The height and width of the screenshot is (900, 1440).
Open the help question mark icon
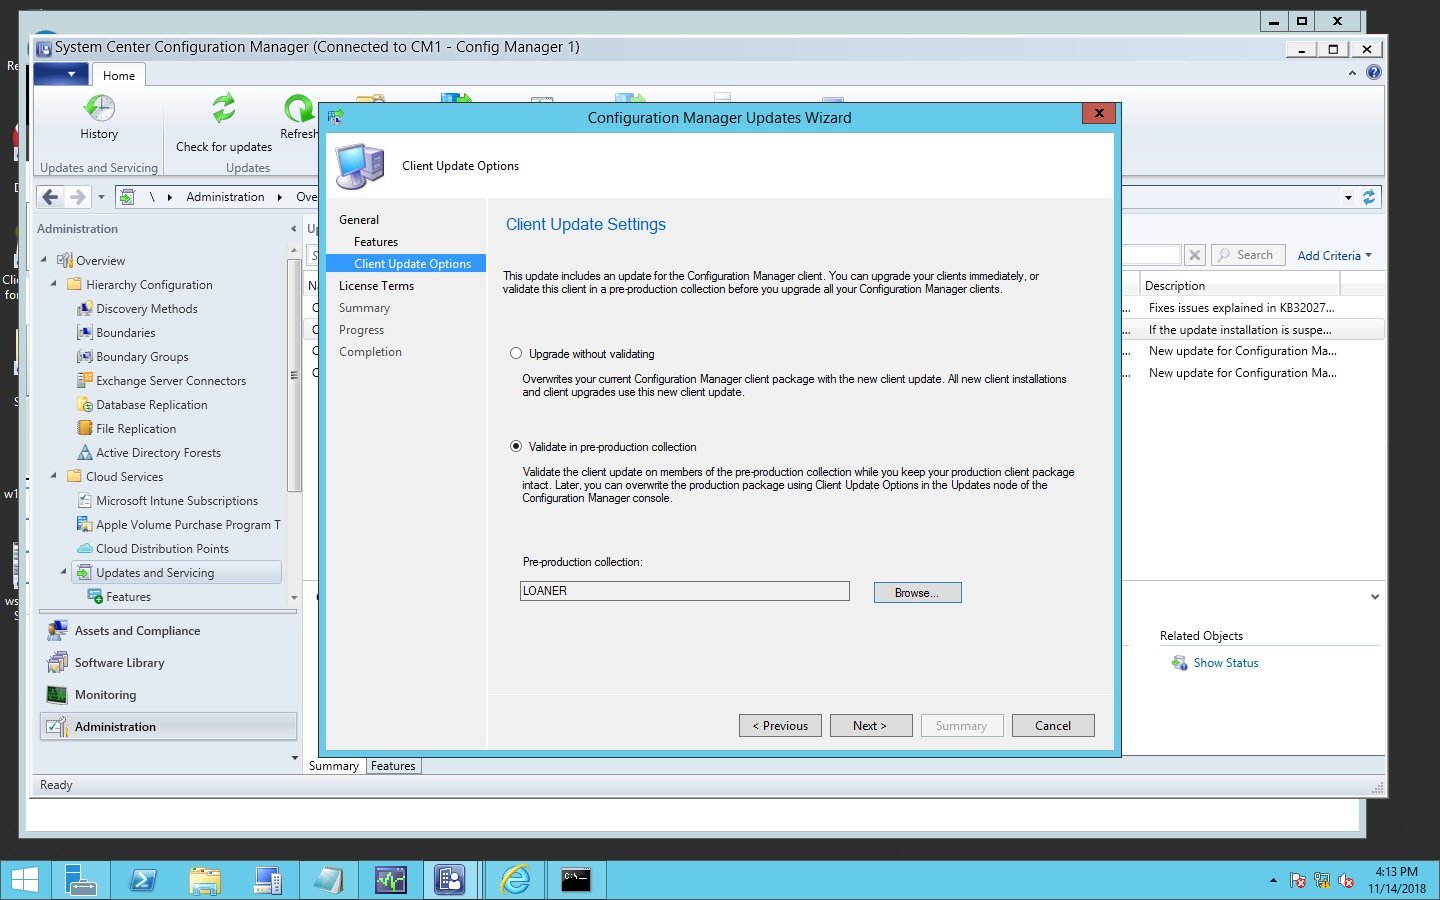1374,72
